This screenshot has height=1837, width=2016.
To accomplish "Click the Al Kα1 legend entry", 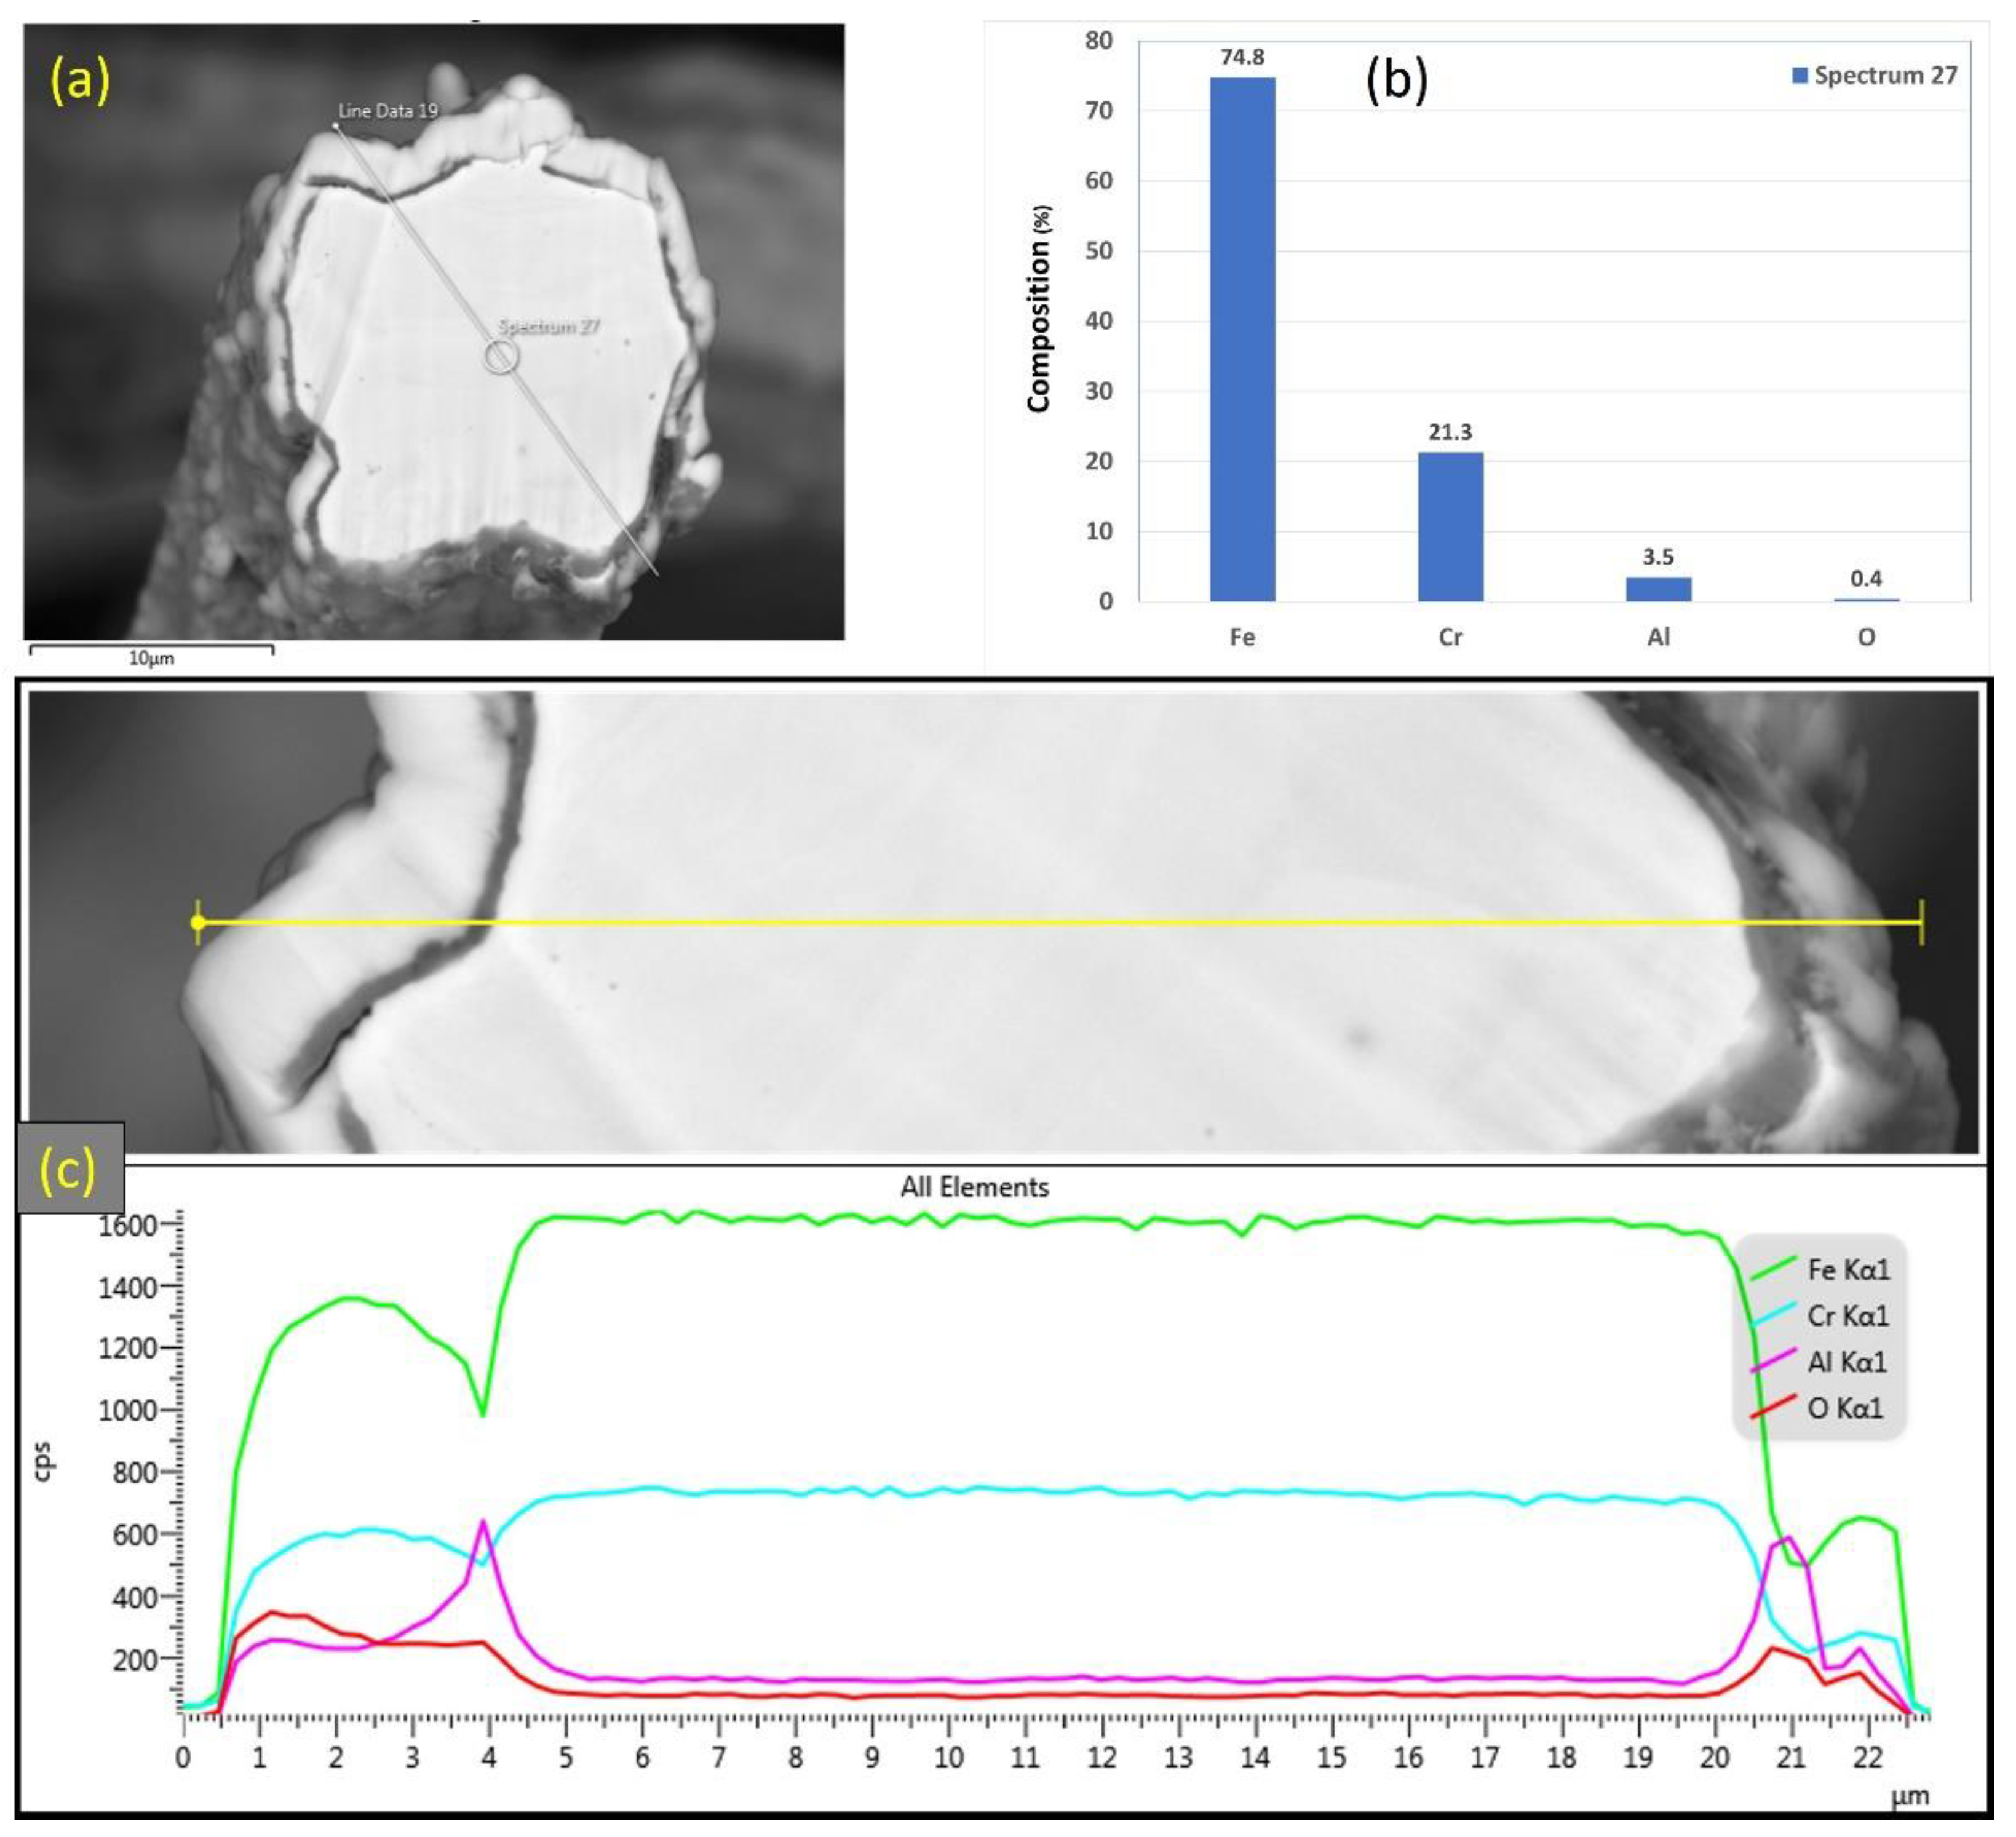I will [1846, 1362].
